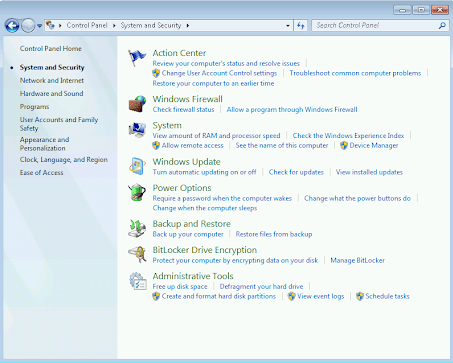Click the refresh button beside address bar

coord(301,25)
